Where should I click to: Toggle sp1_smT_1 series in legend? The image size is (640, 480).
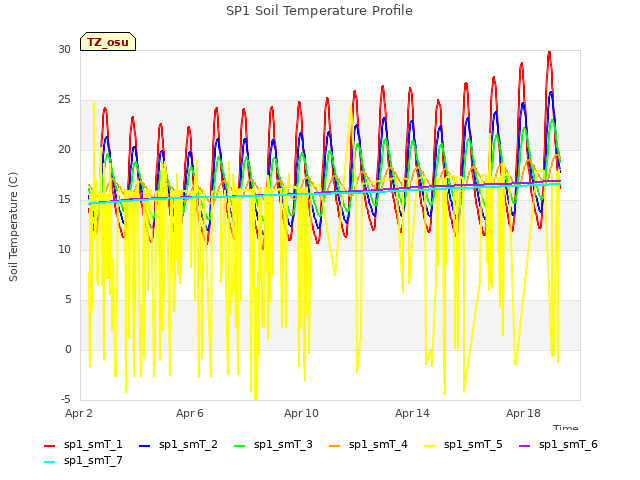click(83, 444)
